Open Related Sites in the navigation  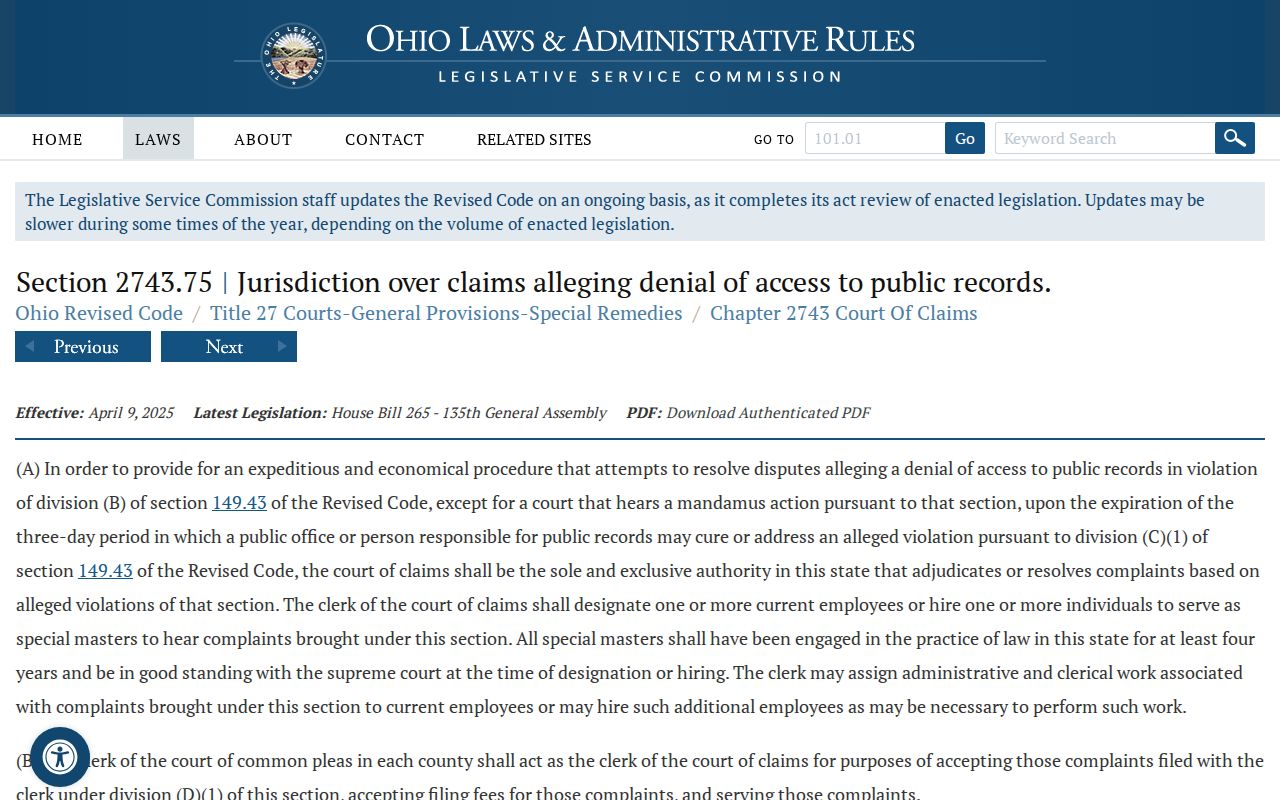[534, 139]
